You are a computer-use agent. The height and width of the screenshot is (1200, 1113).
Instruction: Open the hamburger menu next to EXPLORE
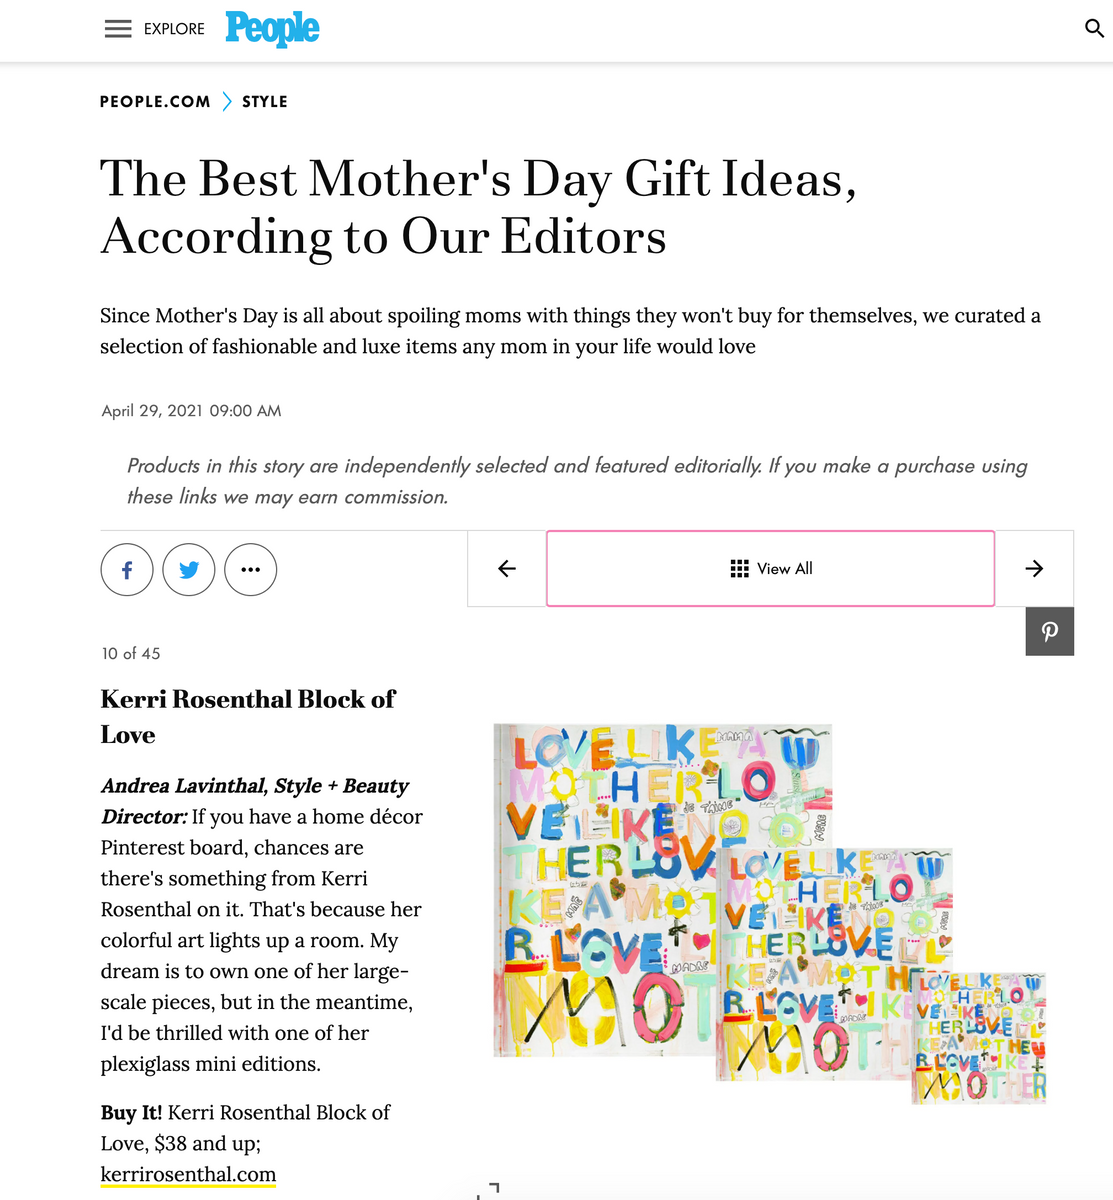pos(118,29)
